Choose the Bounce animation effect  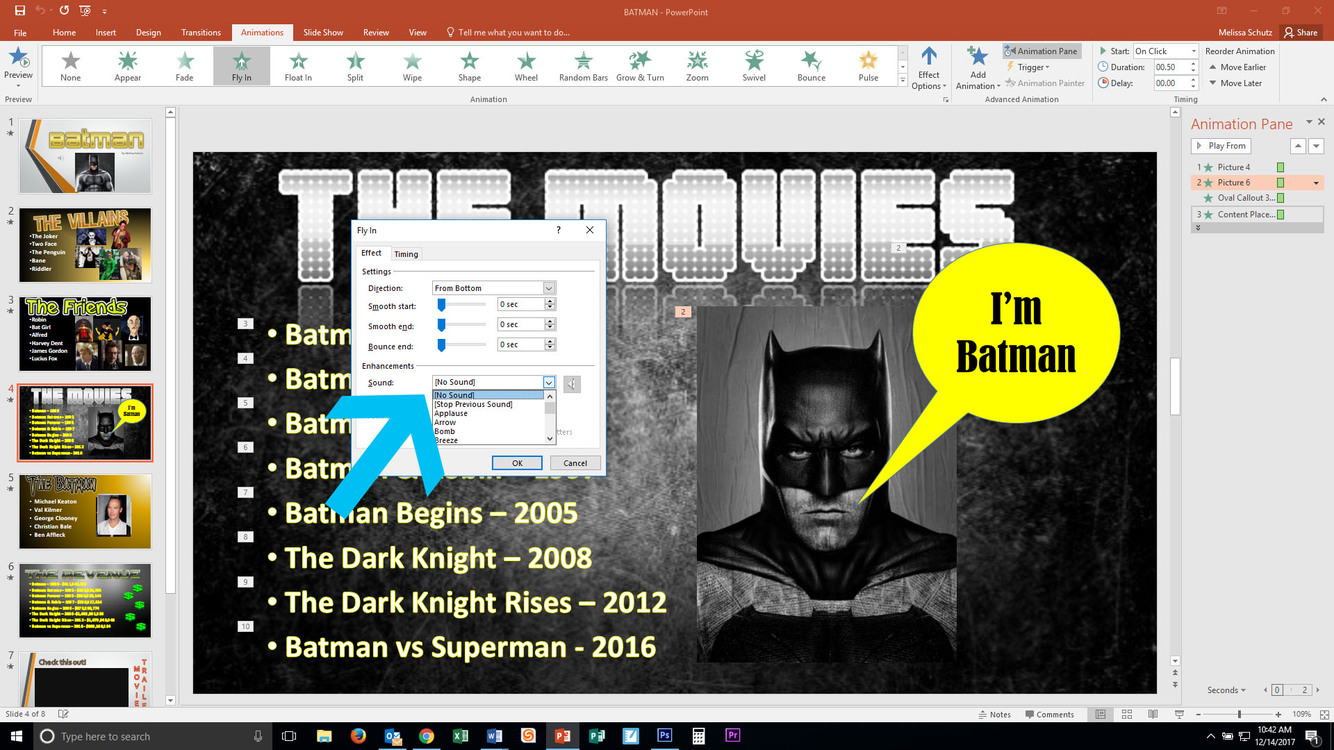[x=811, y=66]
